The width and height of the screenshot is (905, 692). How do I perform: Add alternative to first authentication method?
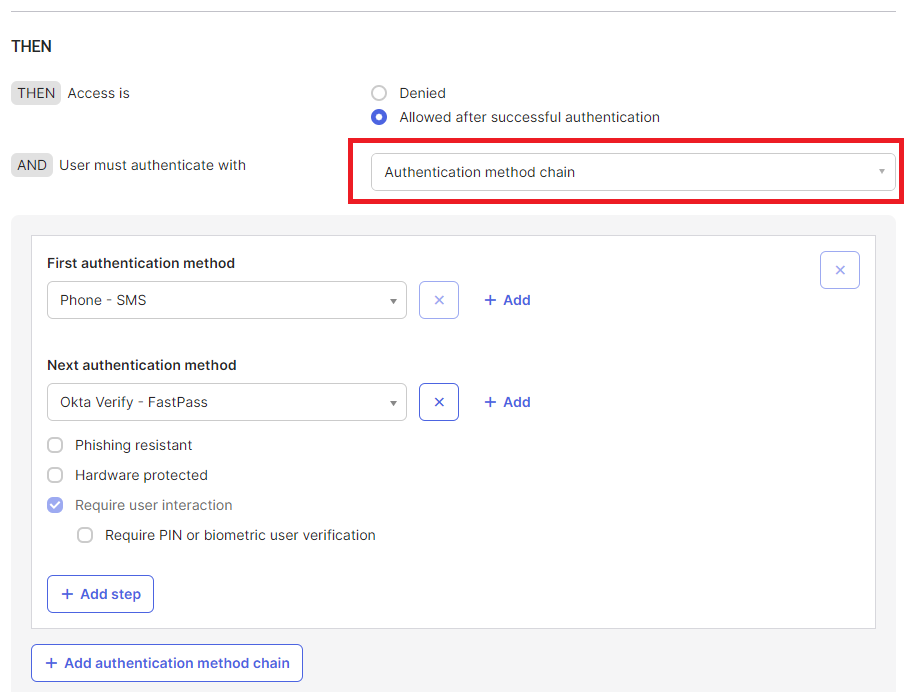[x=507, y=300]
